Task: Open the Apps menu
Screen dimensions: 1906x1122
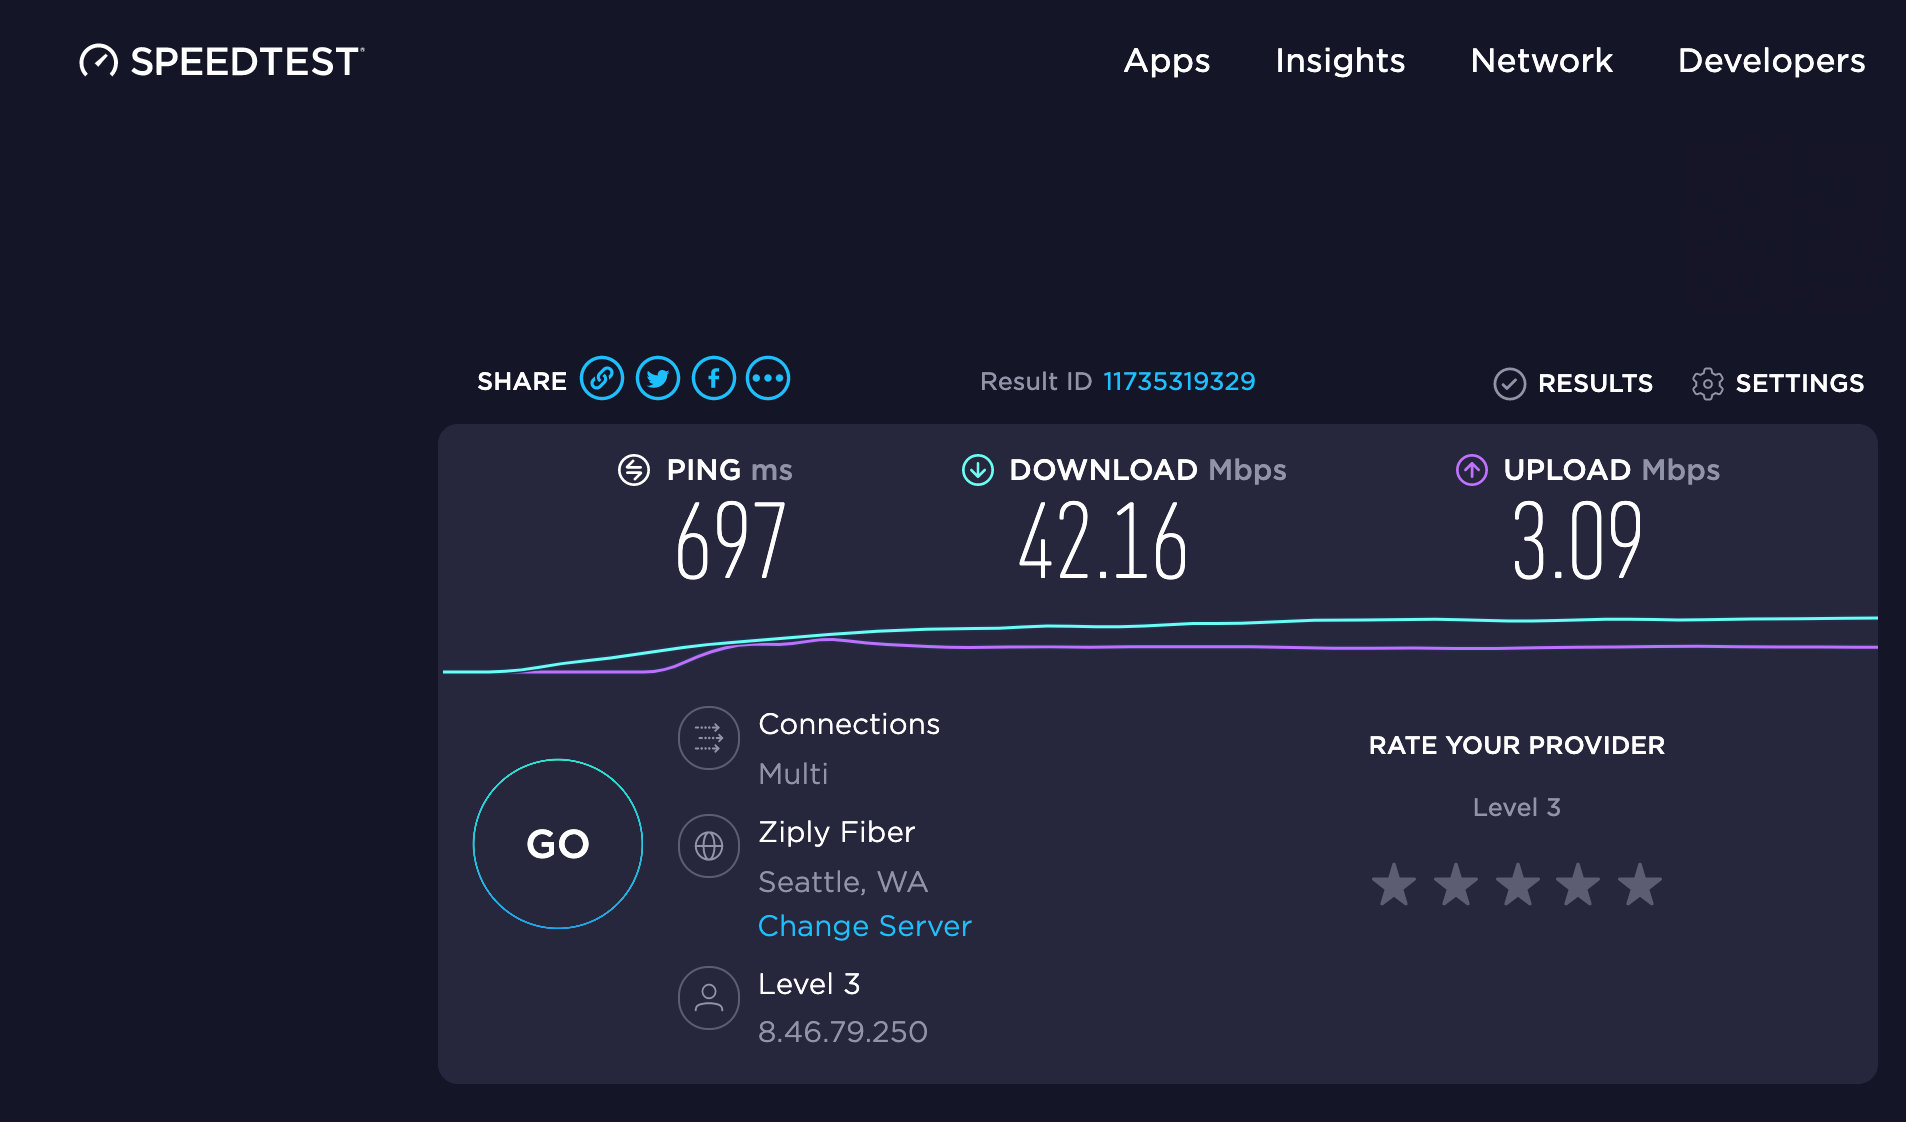Action: pyautogui.click(x=1167, y=62)
